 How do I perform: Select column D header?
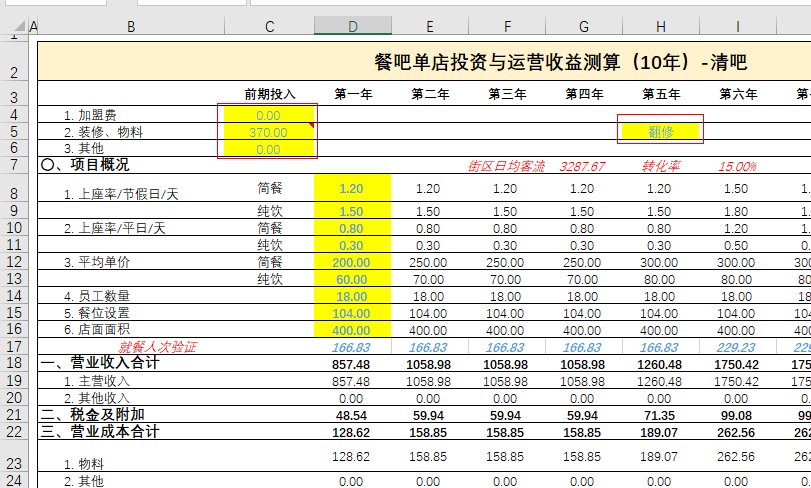tap(353, 26)
